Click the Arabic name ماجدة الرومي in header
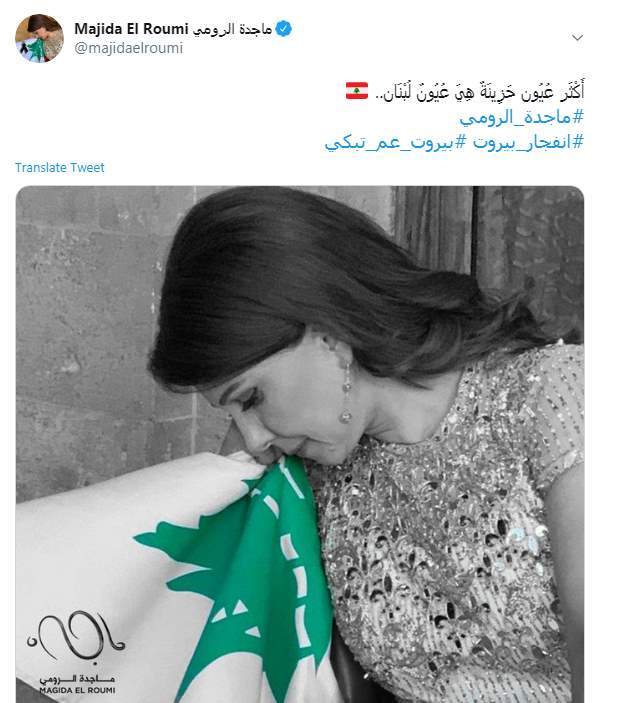 (232, 29)
